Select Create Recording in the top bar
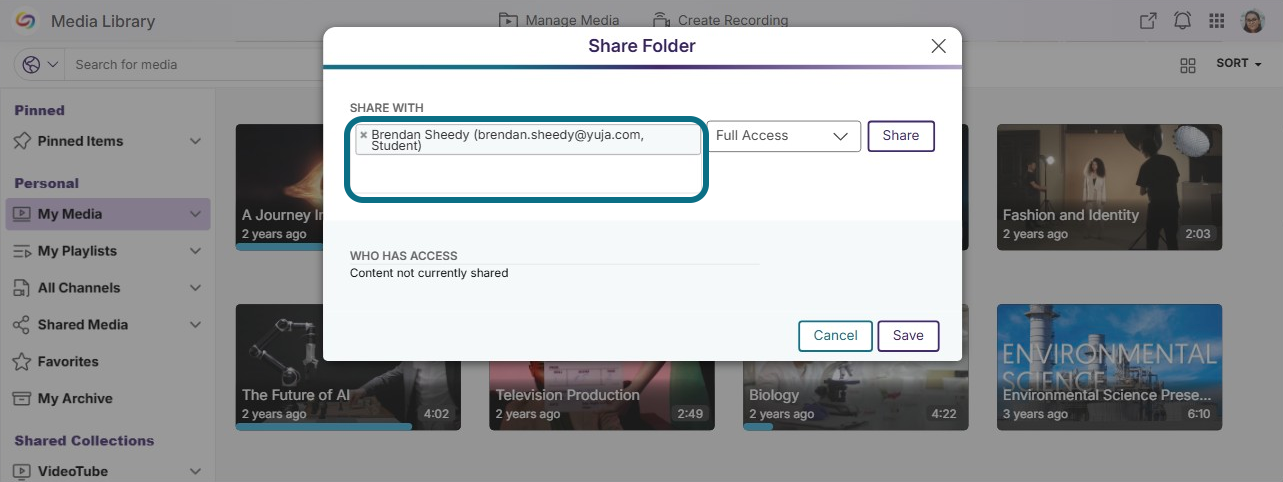Screen dimensions: 1283x482 [x=720, y=20]
